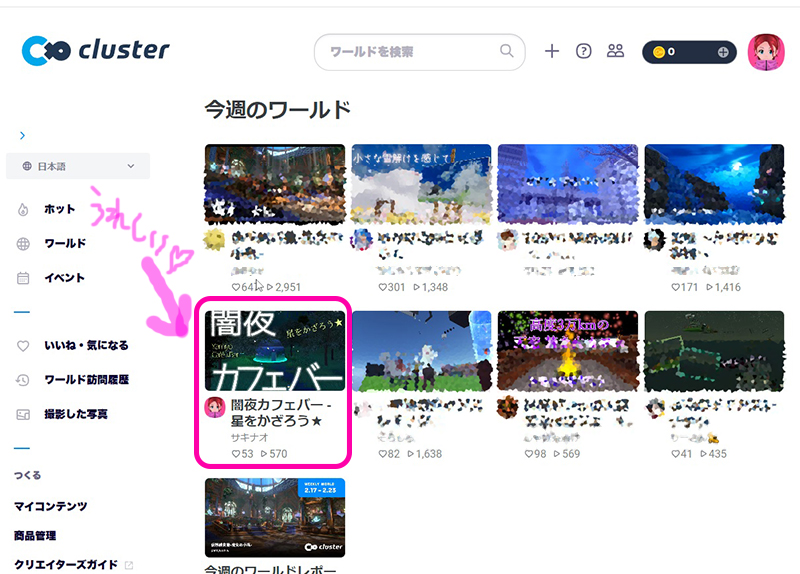This screenshot has width=800, height=574.
Task: Click the plus create icon
Action: tap(552, 51)
